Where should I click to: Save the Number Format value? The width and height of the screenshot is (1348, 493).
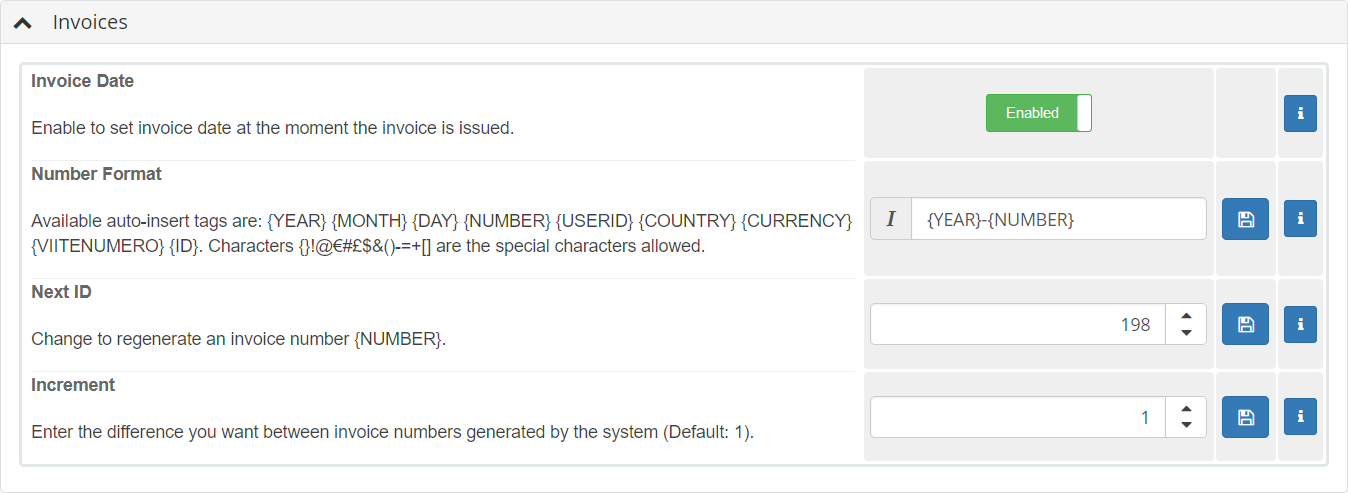click(x=1245, y=218)
